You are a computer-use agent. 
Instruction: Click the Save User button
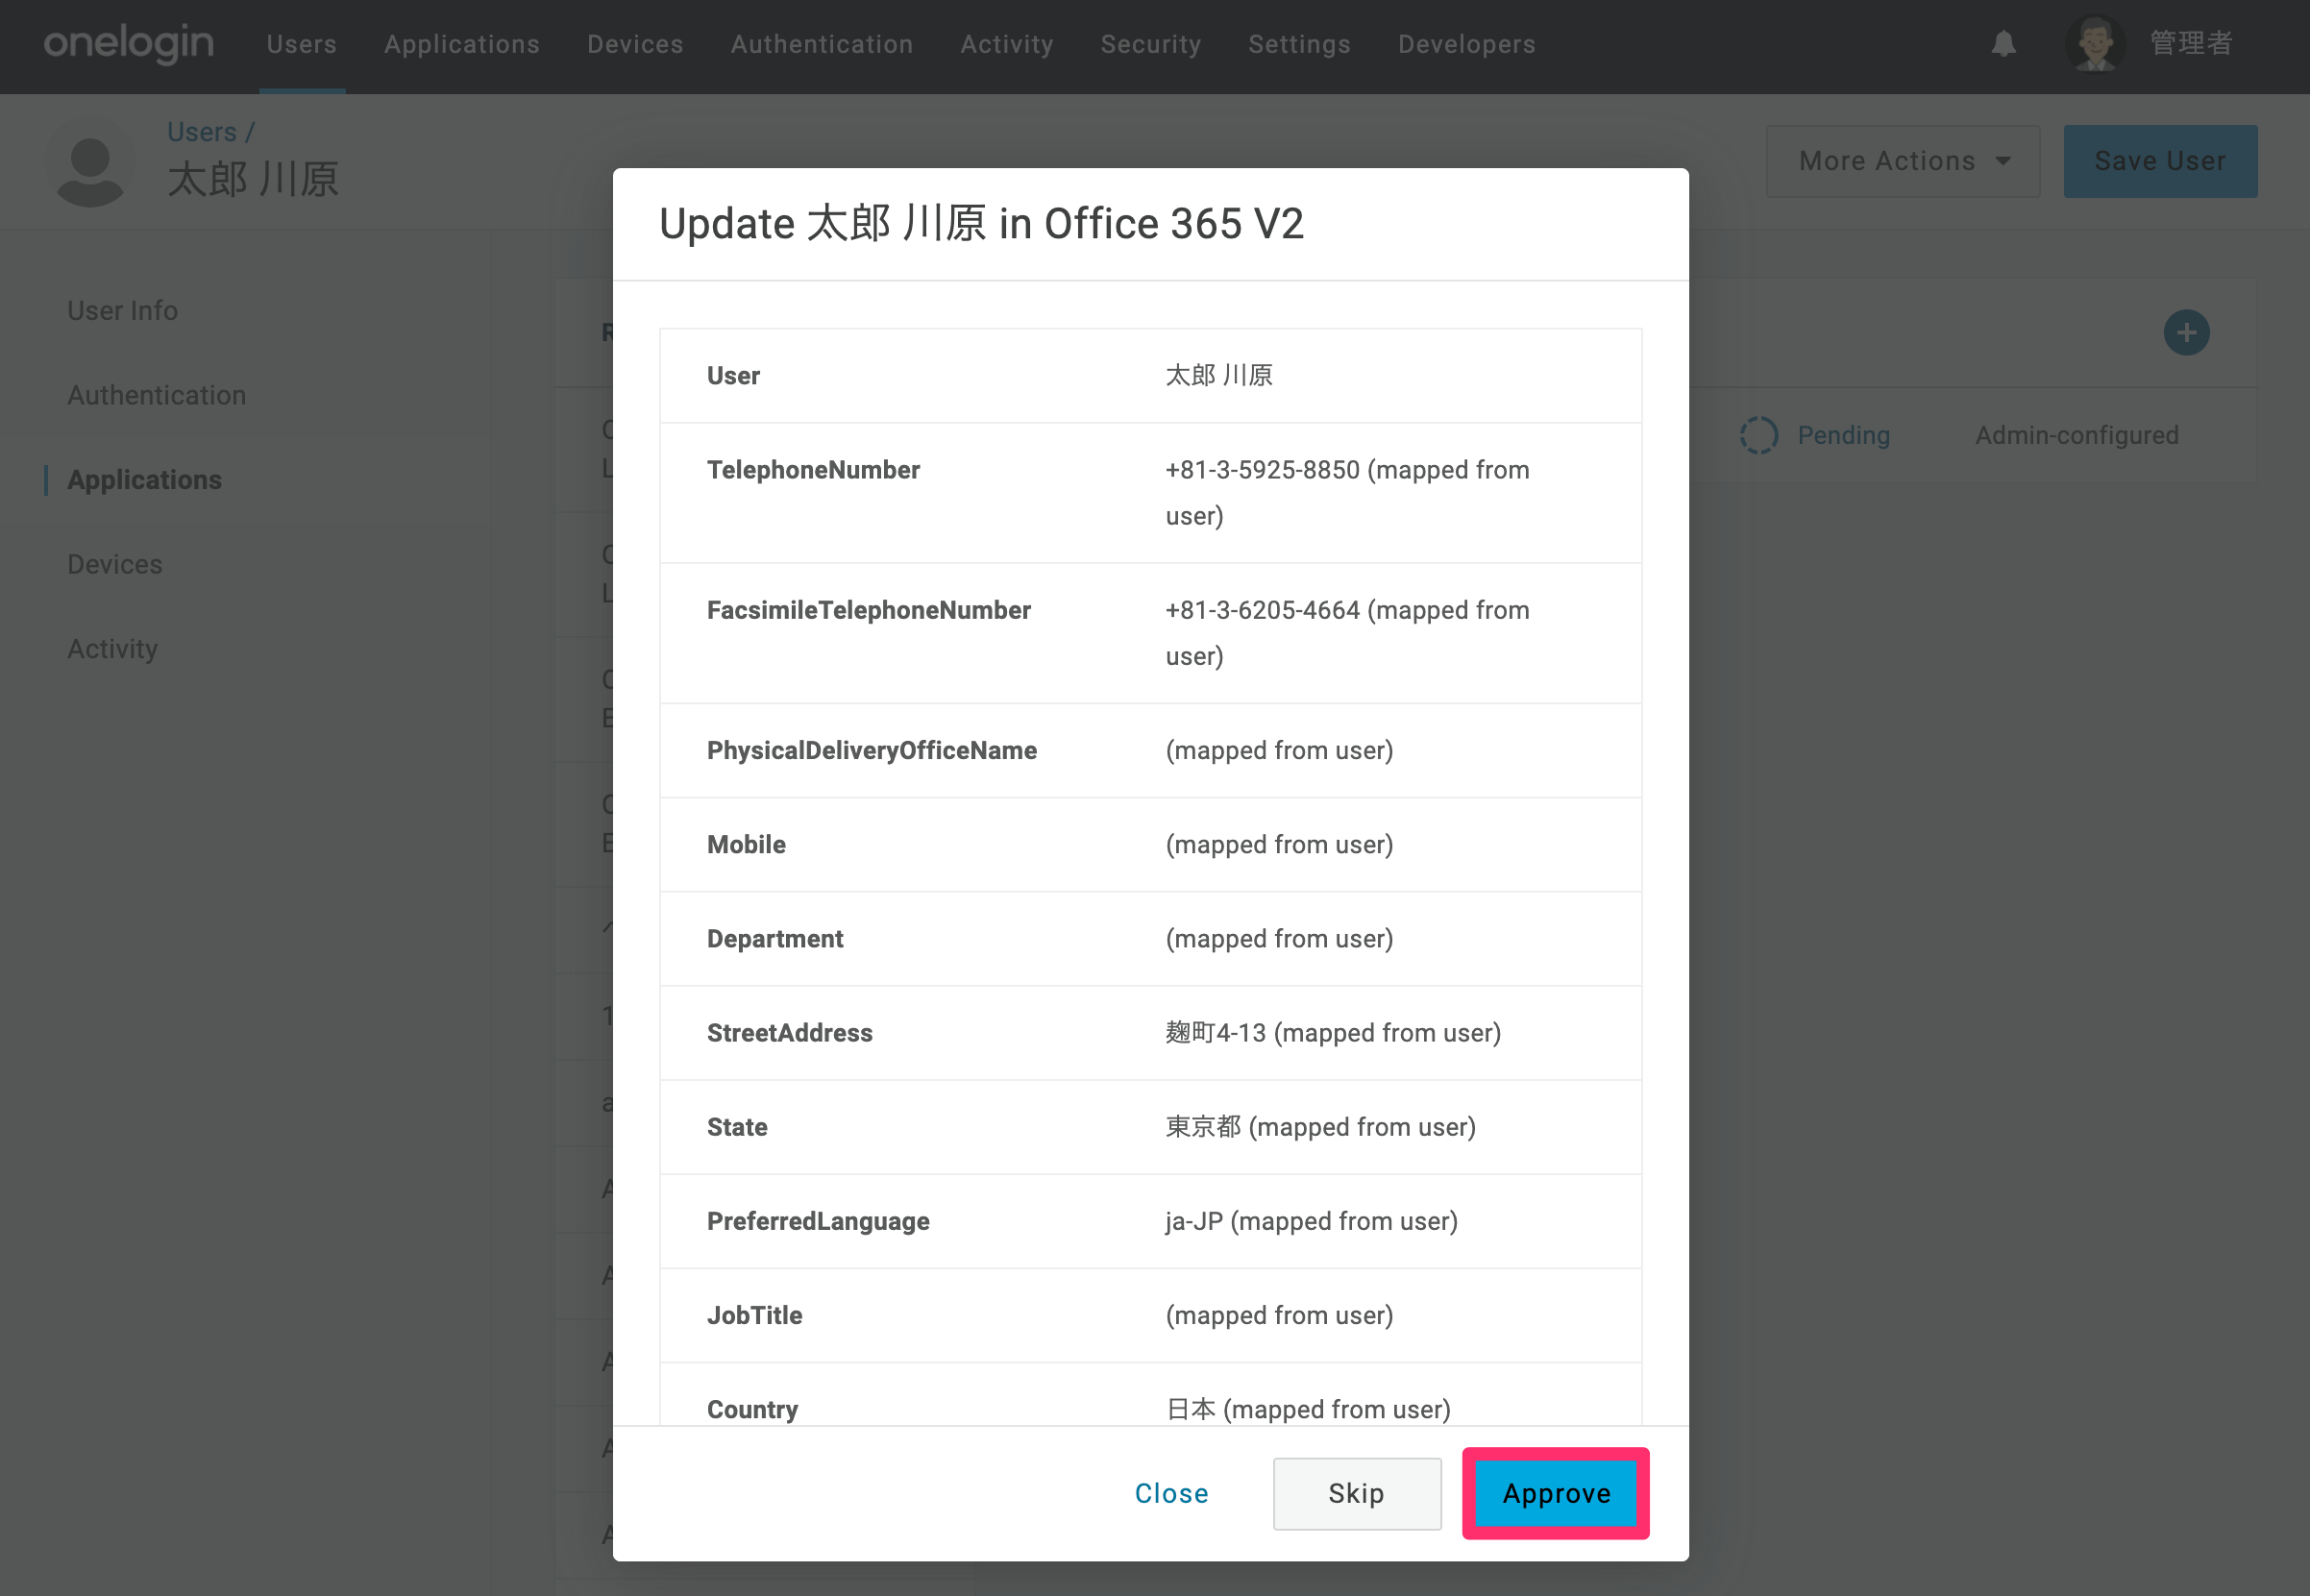pos(2160,161)
